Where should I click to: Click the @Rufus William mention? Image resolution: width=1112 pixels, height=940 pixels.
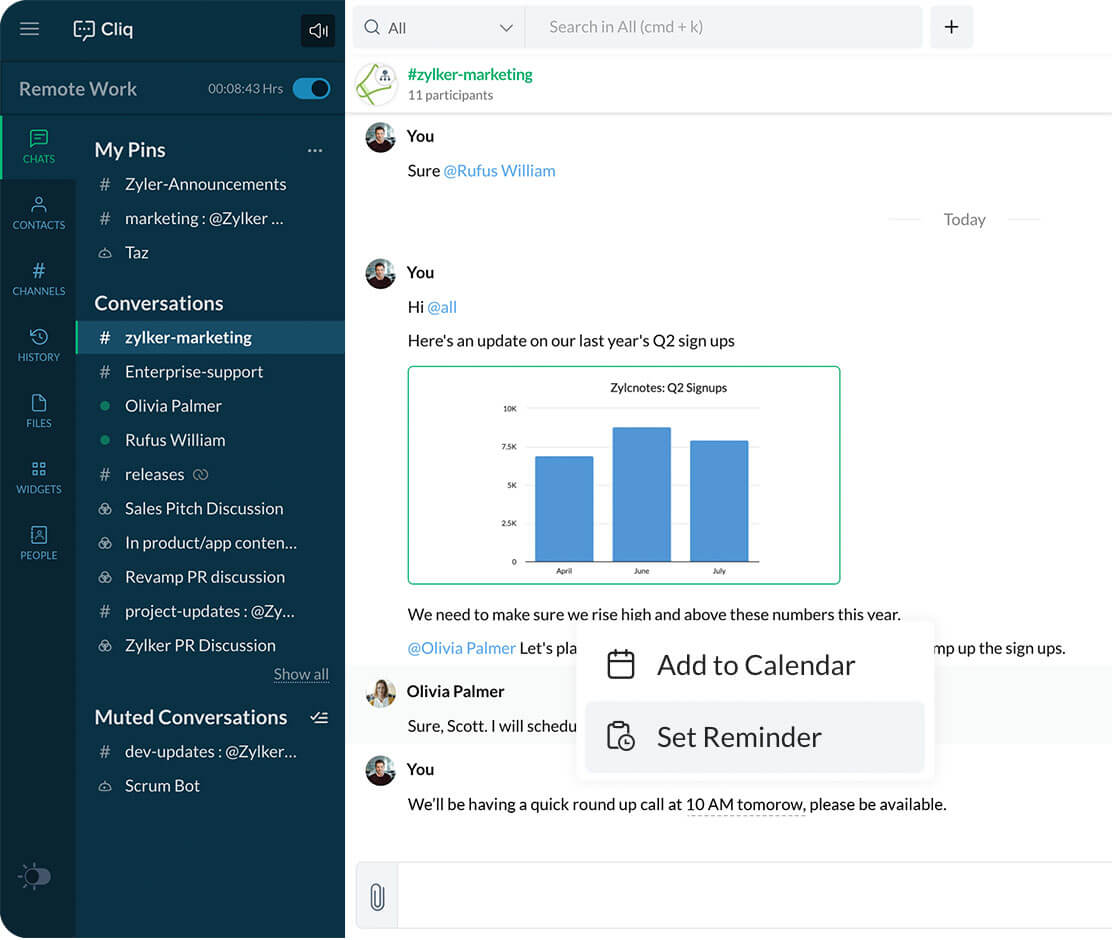point(499,171)
